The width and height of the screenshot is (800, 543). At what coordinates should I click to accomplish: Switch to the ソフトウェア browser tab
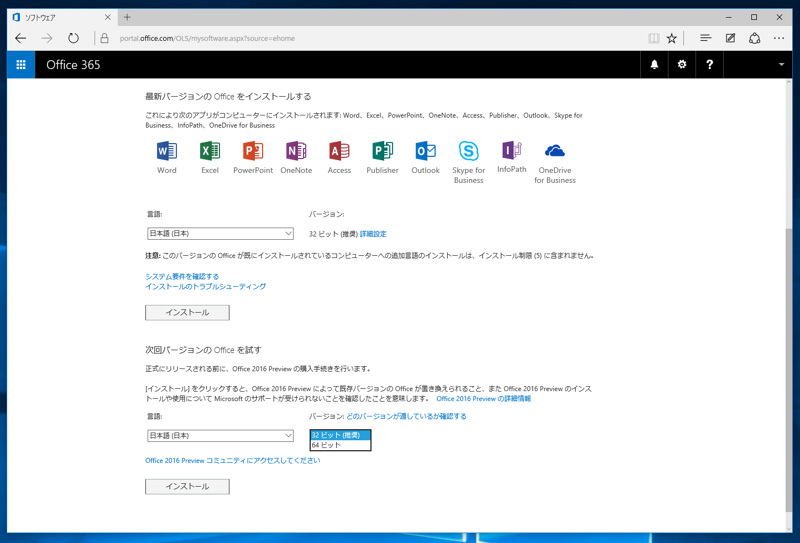click(x=61, y=17)
